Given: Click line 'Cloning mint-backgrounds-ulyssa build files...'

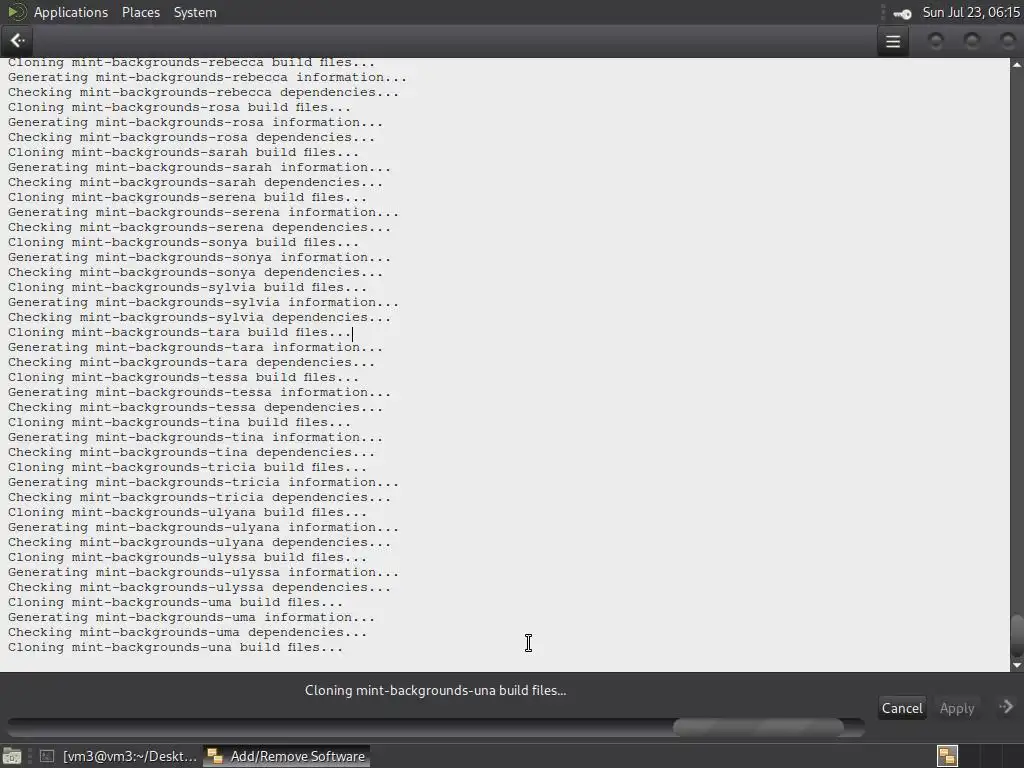Looking at the screenshot, I should click(187, 558).
